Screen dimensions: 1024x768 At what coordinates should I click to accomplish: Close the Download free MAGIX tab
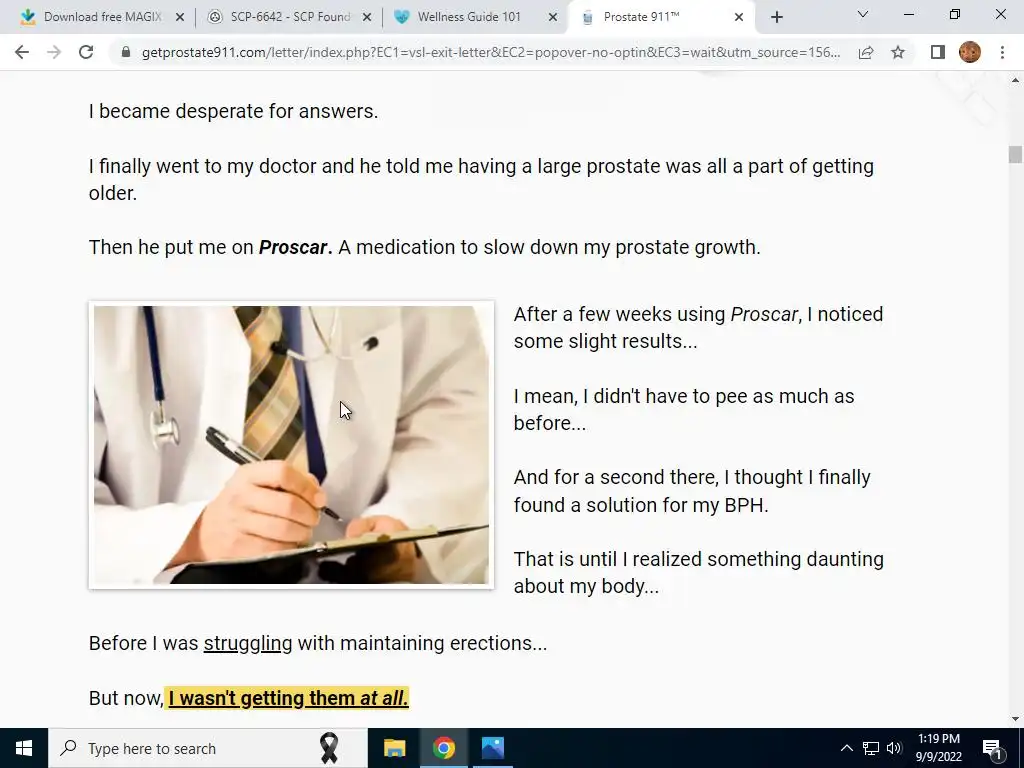[180, 17]
